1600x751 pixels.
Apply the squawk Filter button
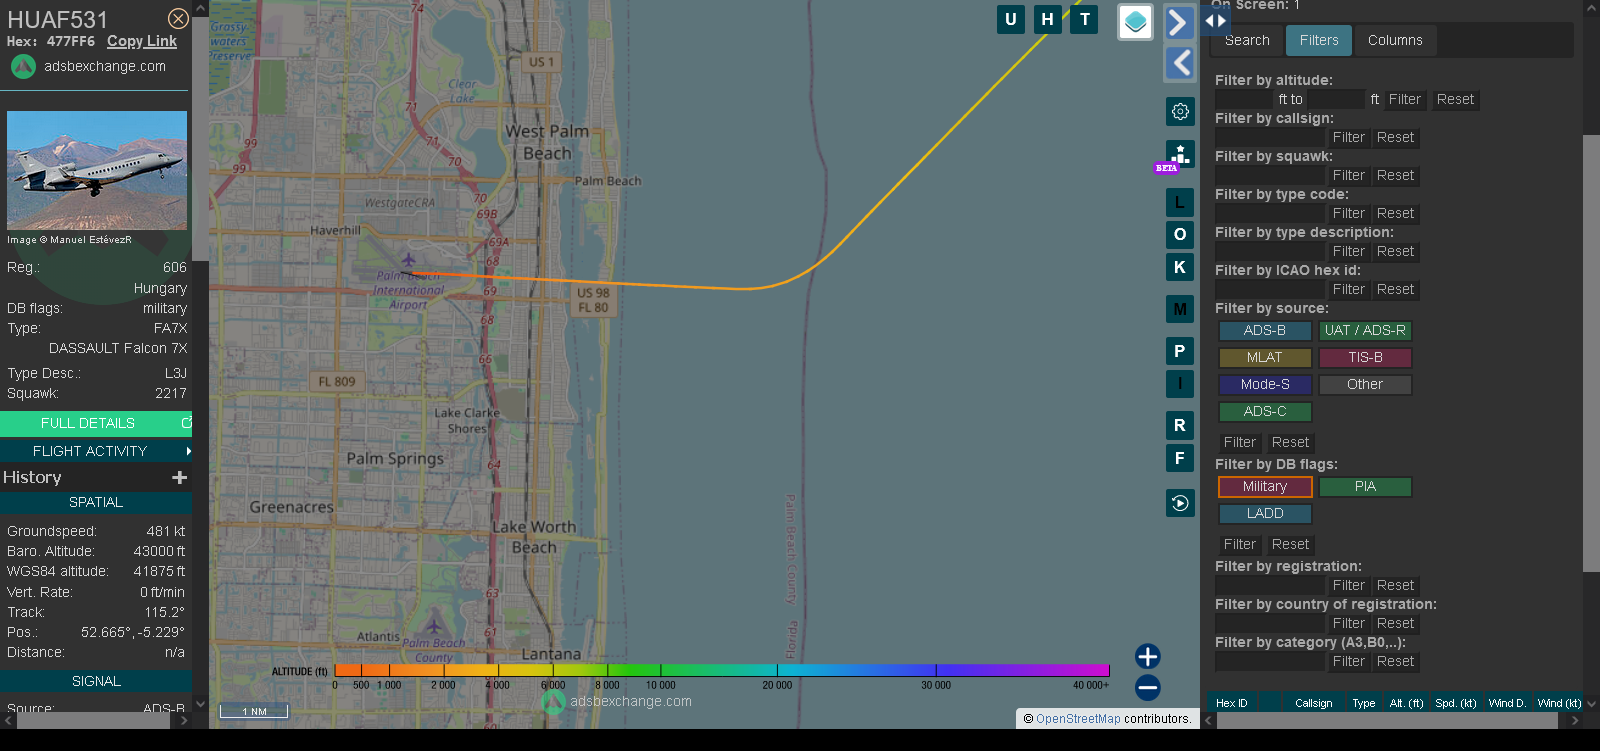(1348, 175)
